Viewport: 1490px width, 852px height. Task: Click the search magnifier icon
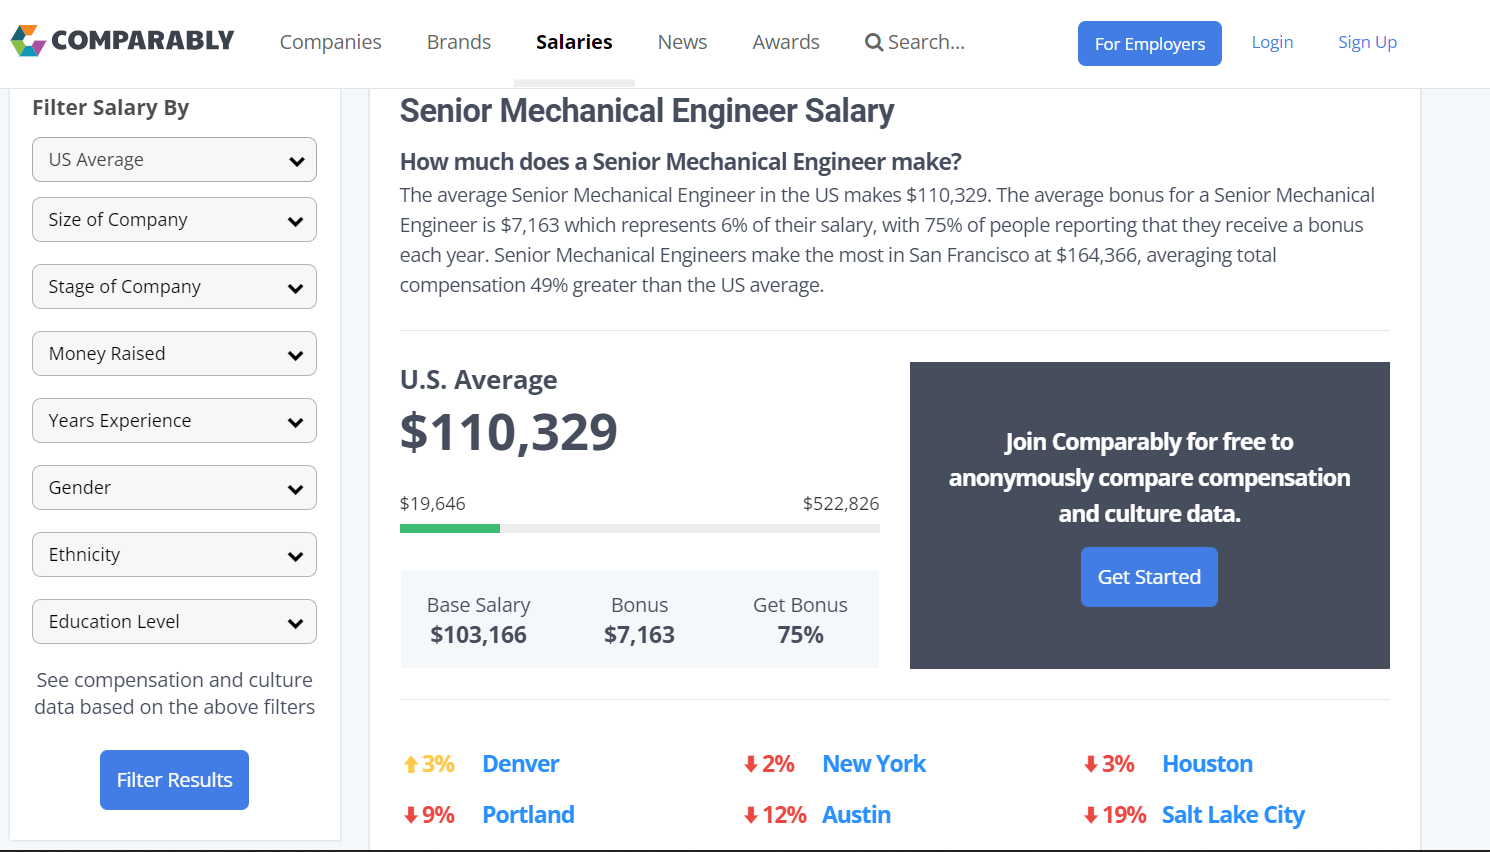(874, 43)
